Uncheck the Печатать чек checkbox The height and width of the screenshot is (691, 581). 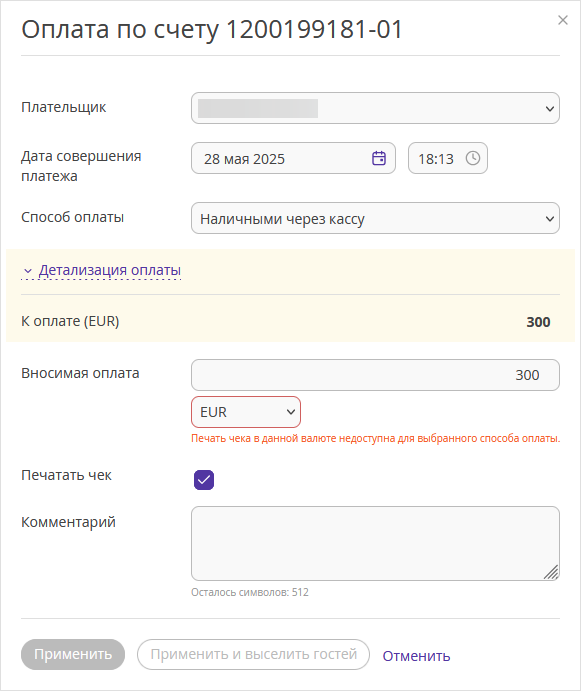[x=204, y=480]
